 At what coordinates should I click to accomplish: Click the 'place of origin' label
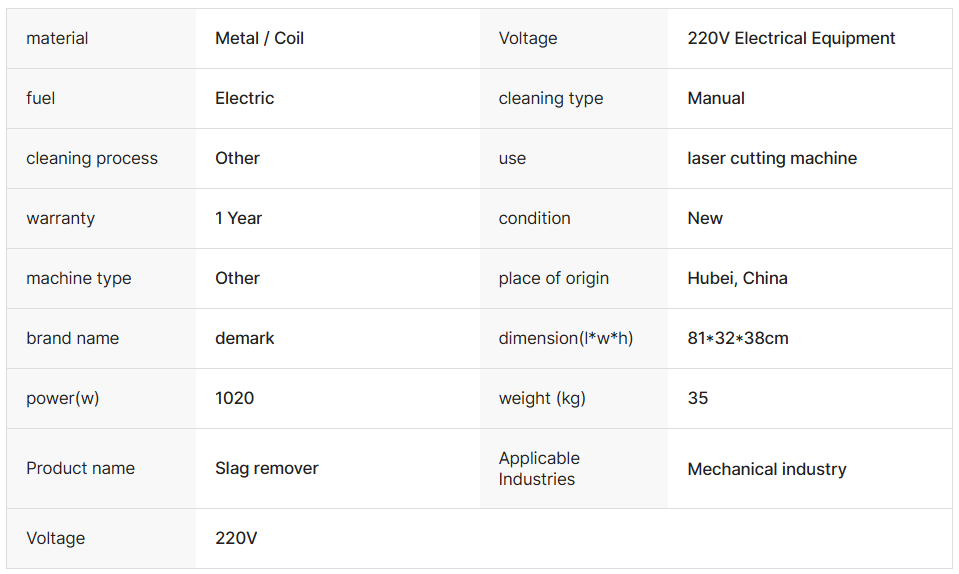tap(553, 279)
